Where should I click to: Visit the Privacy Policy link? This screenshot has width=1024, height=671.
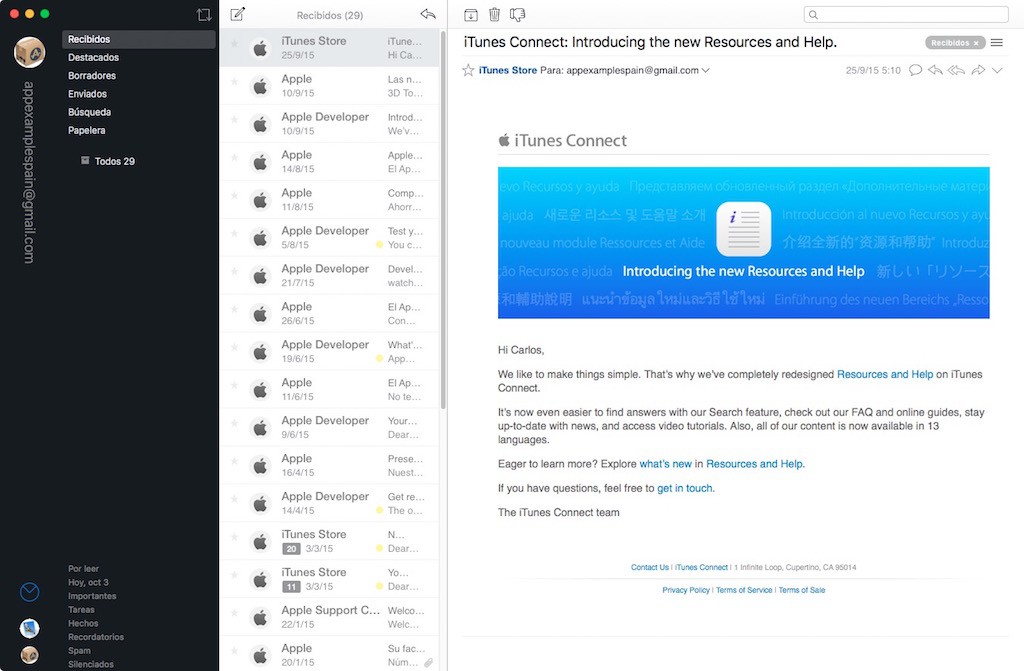coord(686,590)
